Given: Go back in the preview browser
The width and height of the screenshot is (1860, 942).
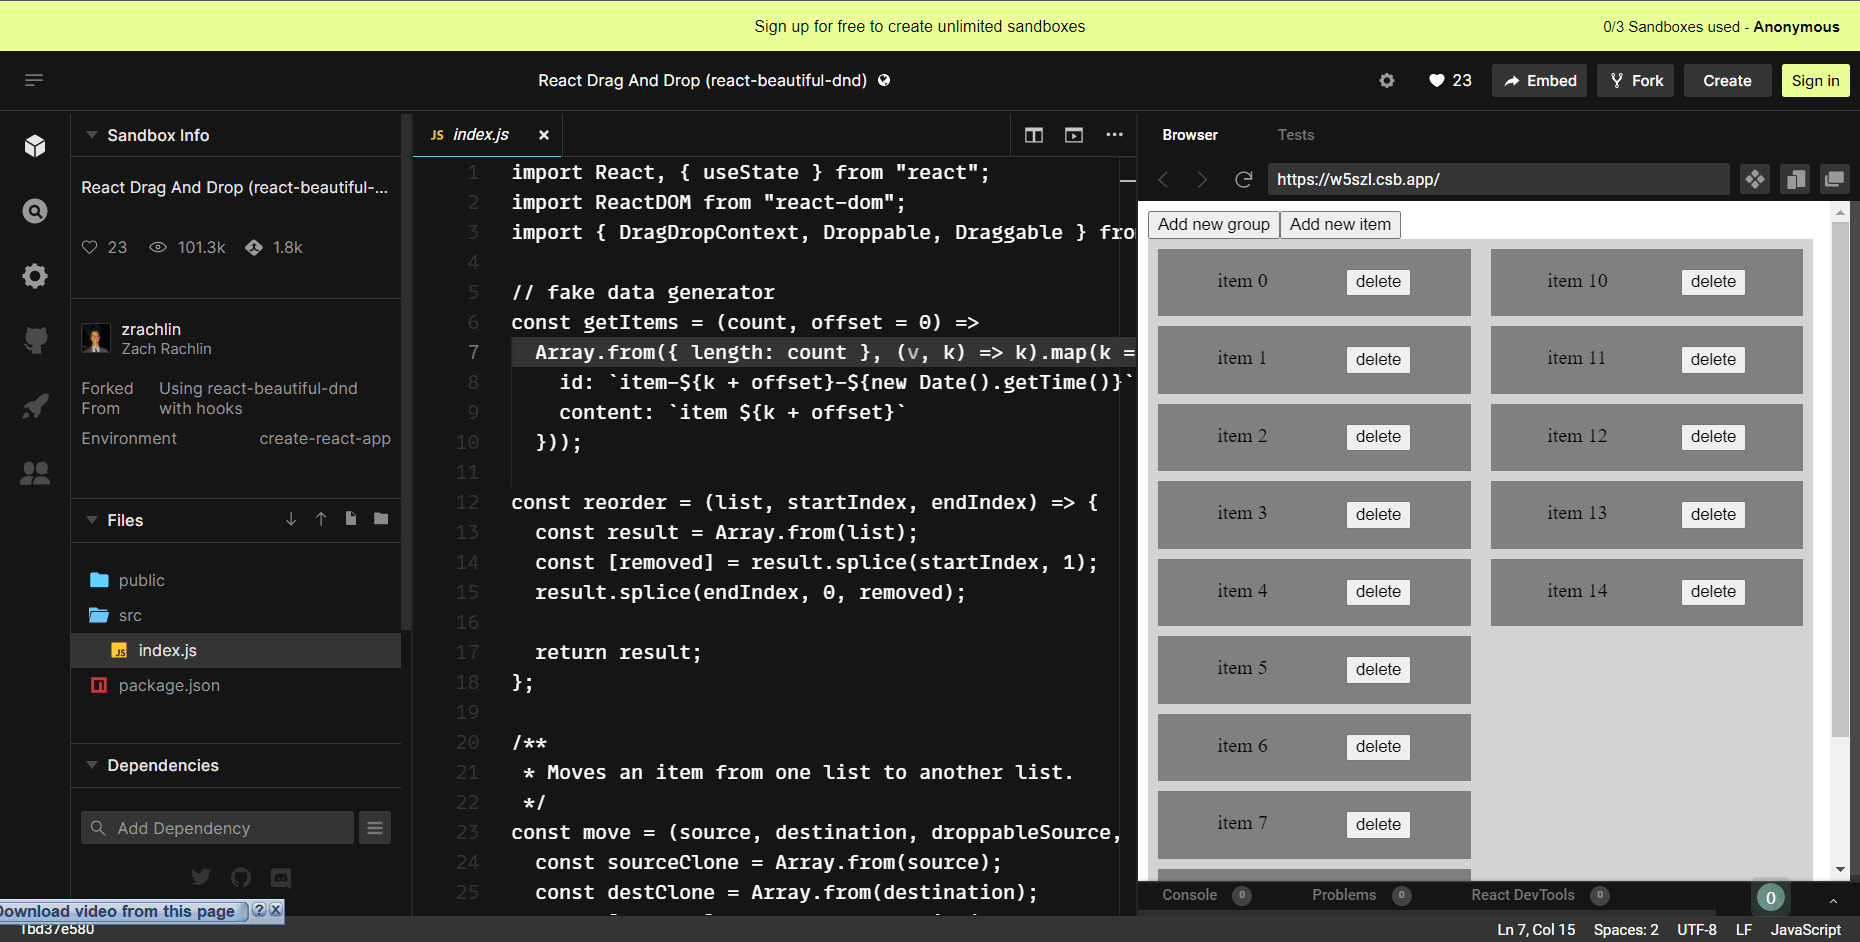Looking at the screenshot, I should [x=1164, y=179].
